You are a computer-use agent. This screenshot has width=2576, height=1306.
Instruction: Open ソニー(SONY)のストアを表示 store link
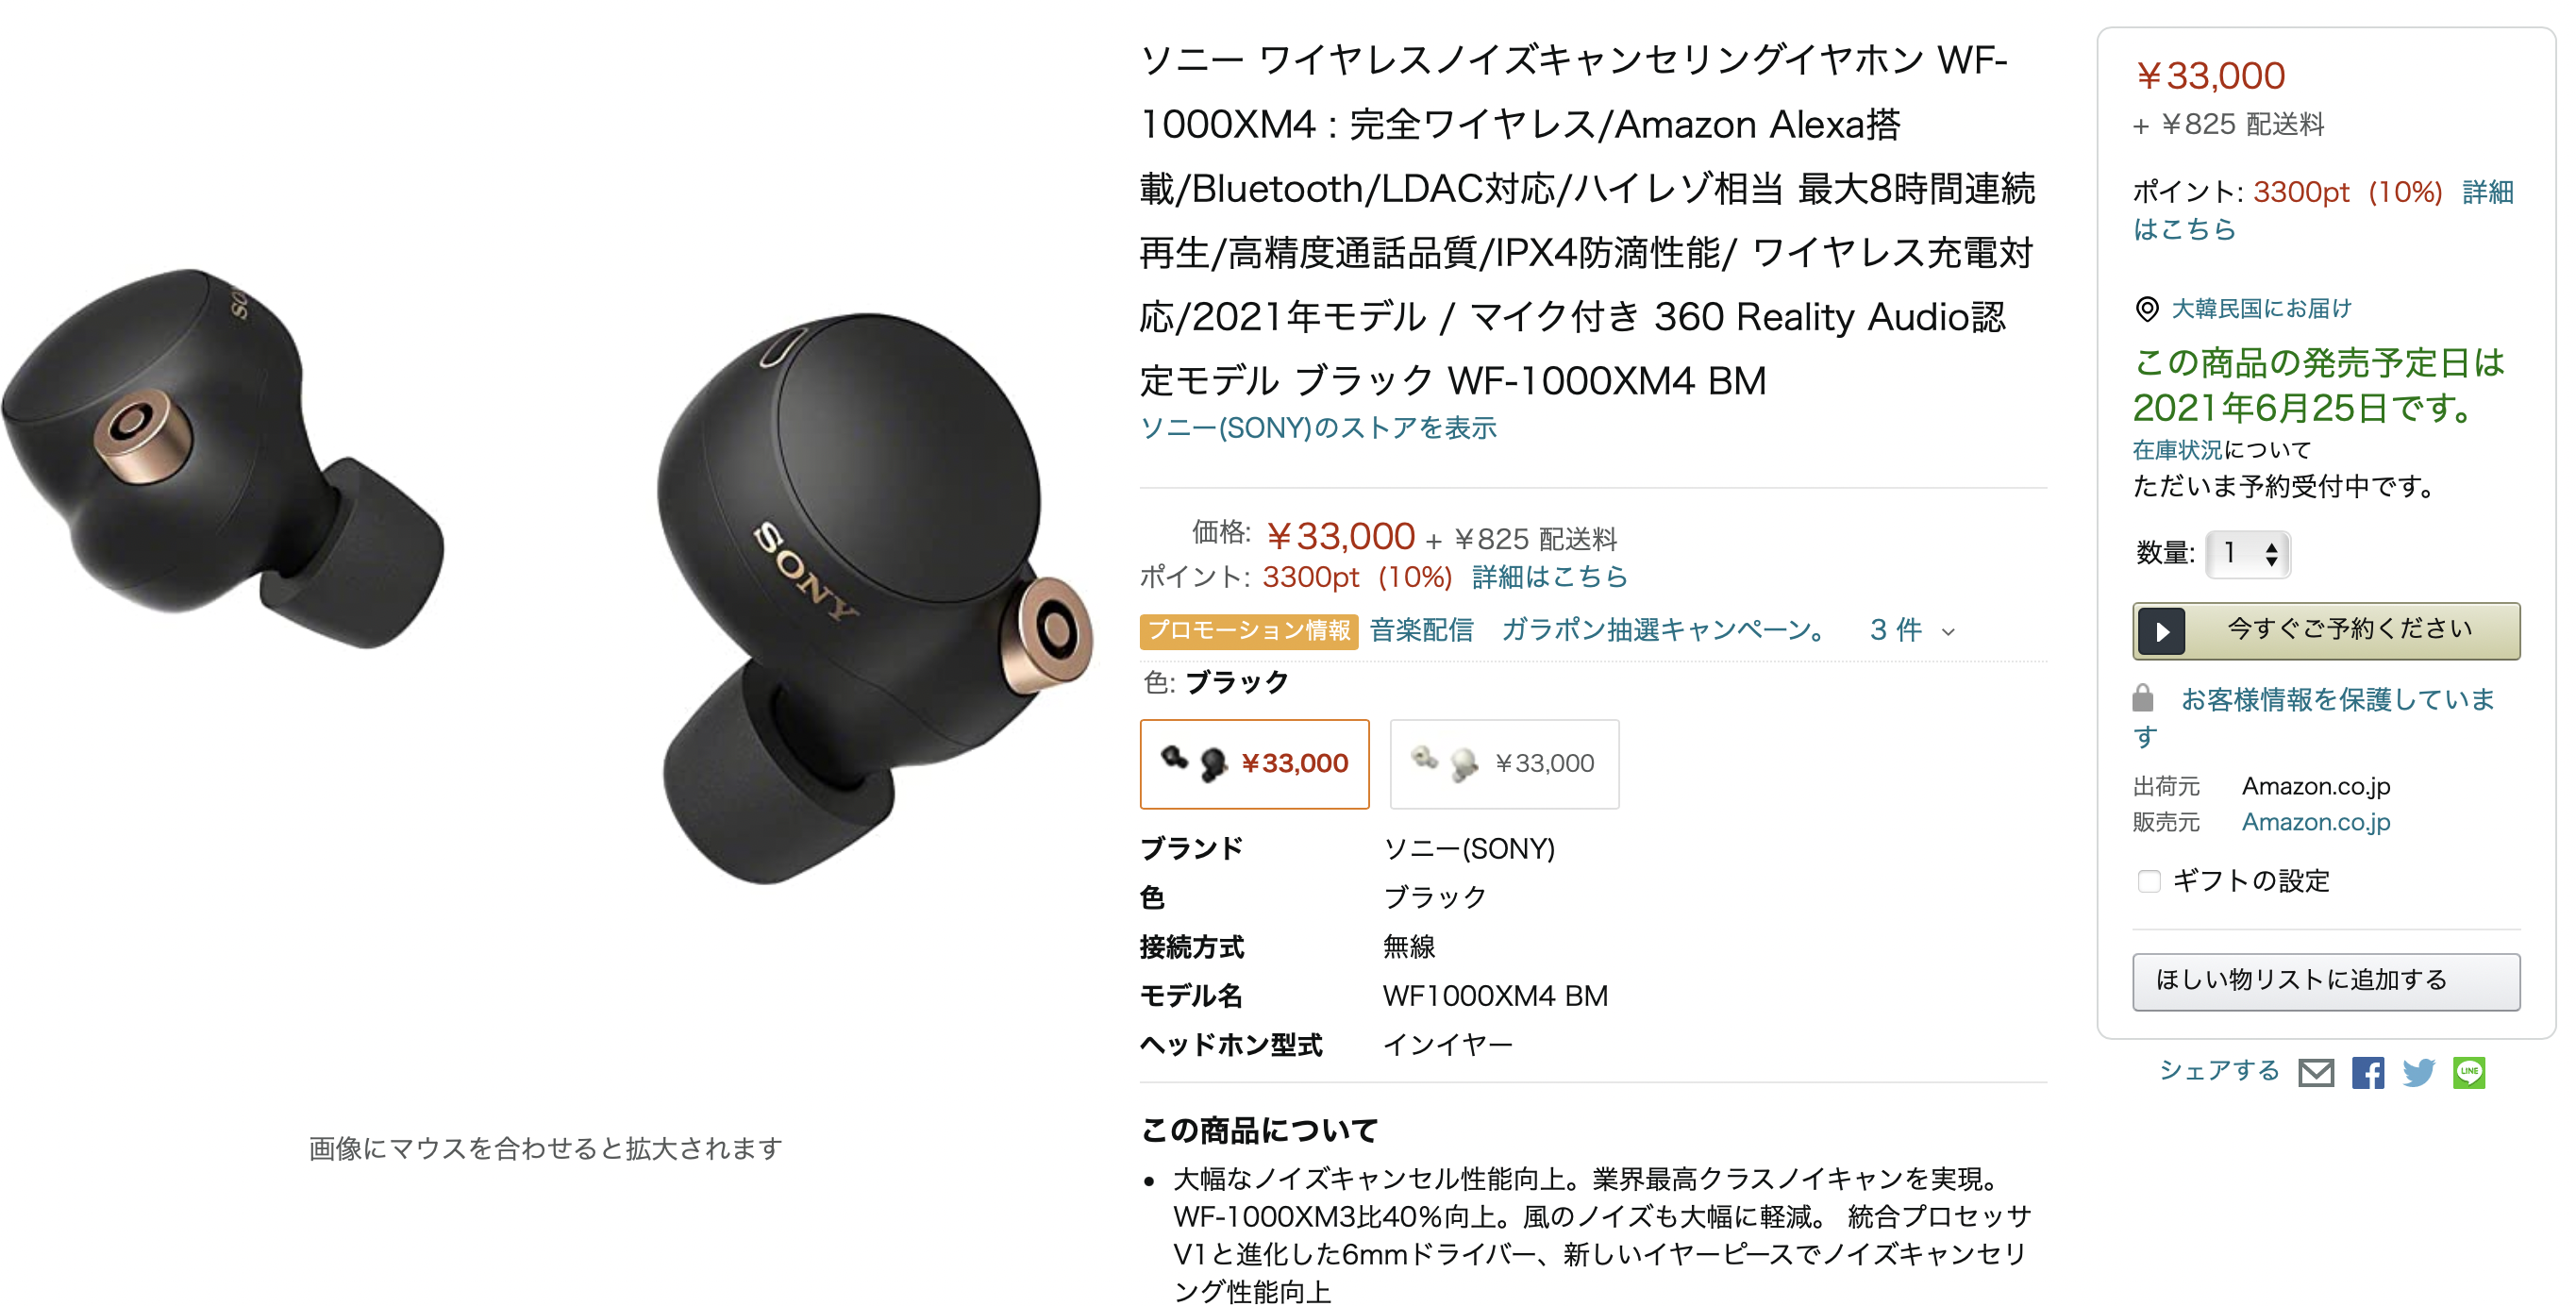click(1318, 428)
